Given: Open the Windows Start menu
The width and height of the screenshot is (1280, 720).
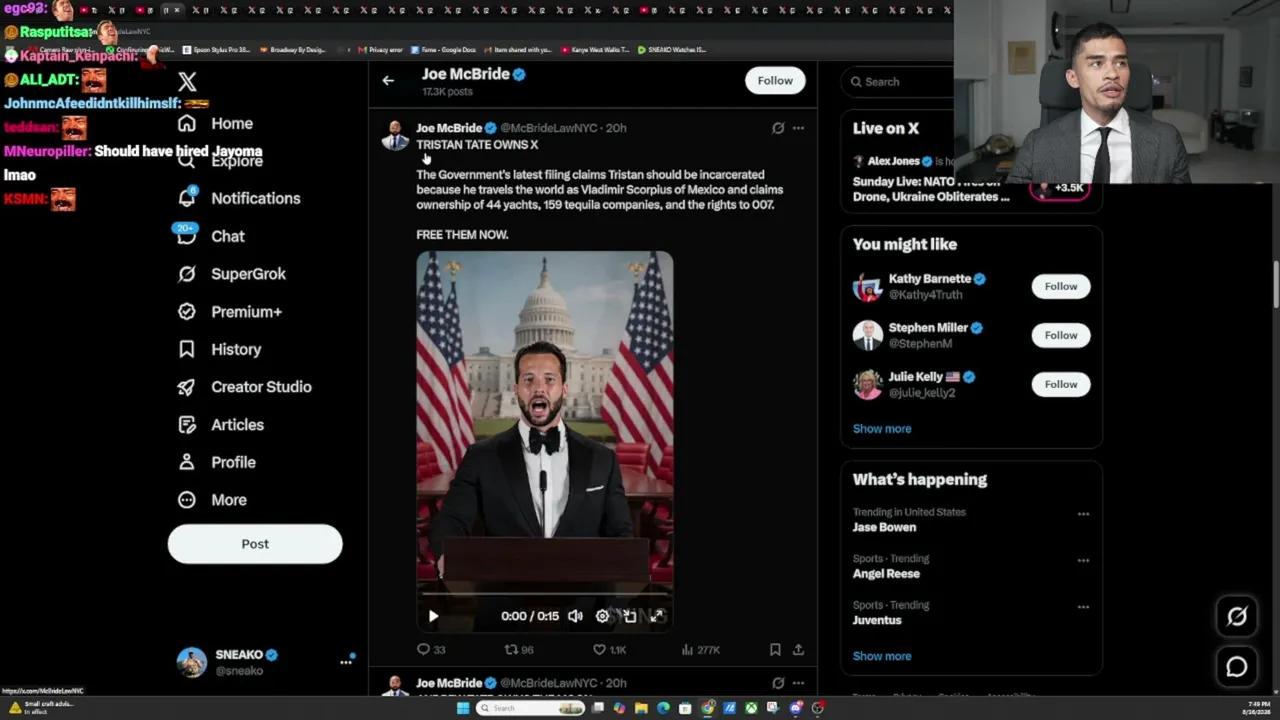Looking at the screenshot, I should [x=462, y=708].
